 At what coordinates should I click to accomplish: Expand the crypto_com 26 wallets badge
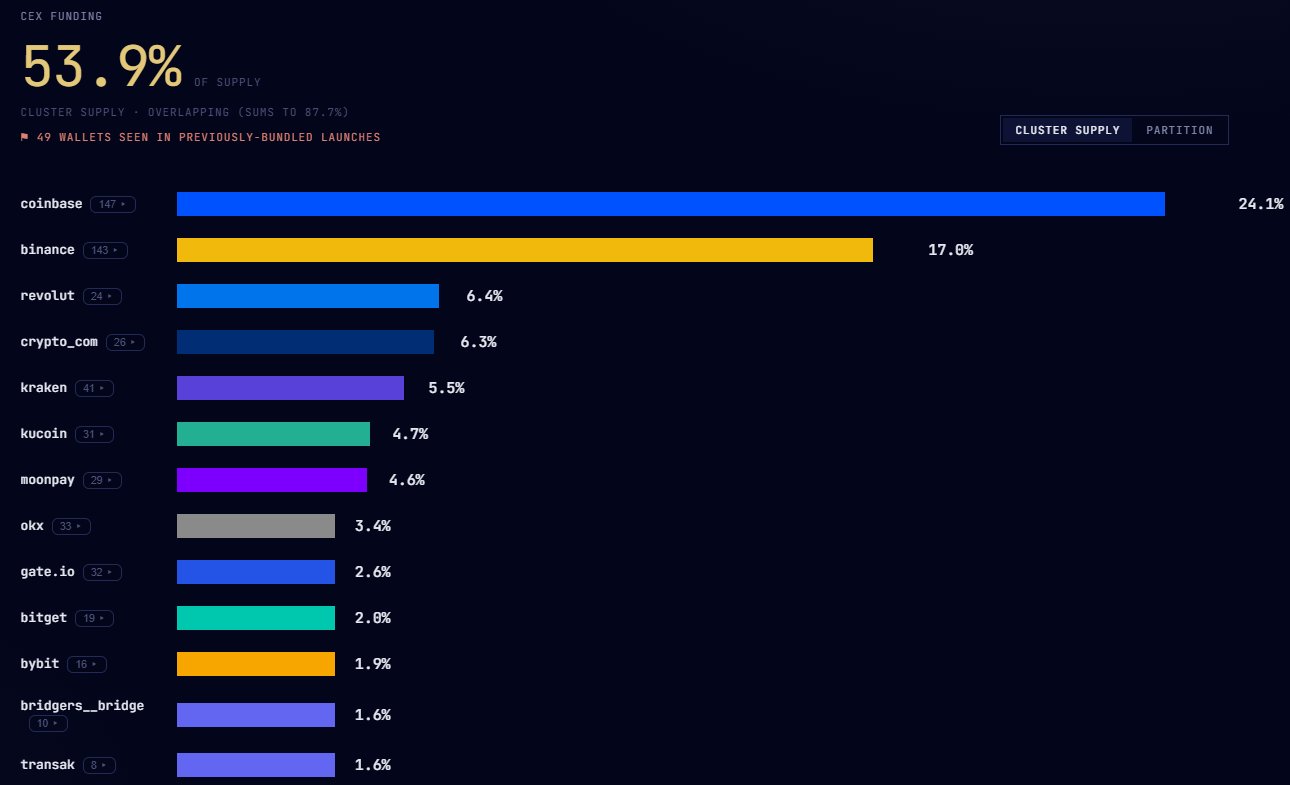[125, 342]
